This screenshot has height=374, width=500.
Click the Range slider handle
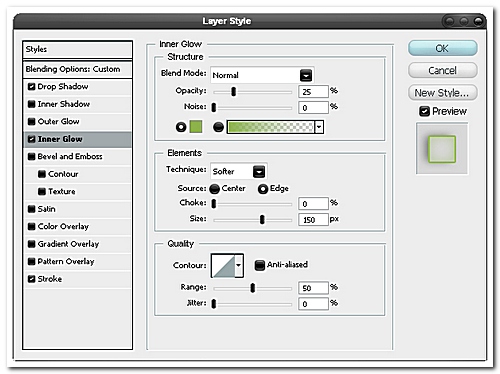point(253,288)
